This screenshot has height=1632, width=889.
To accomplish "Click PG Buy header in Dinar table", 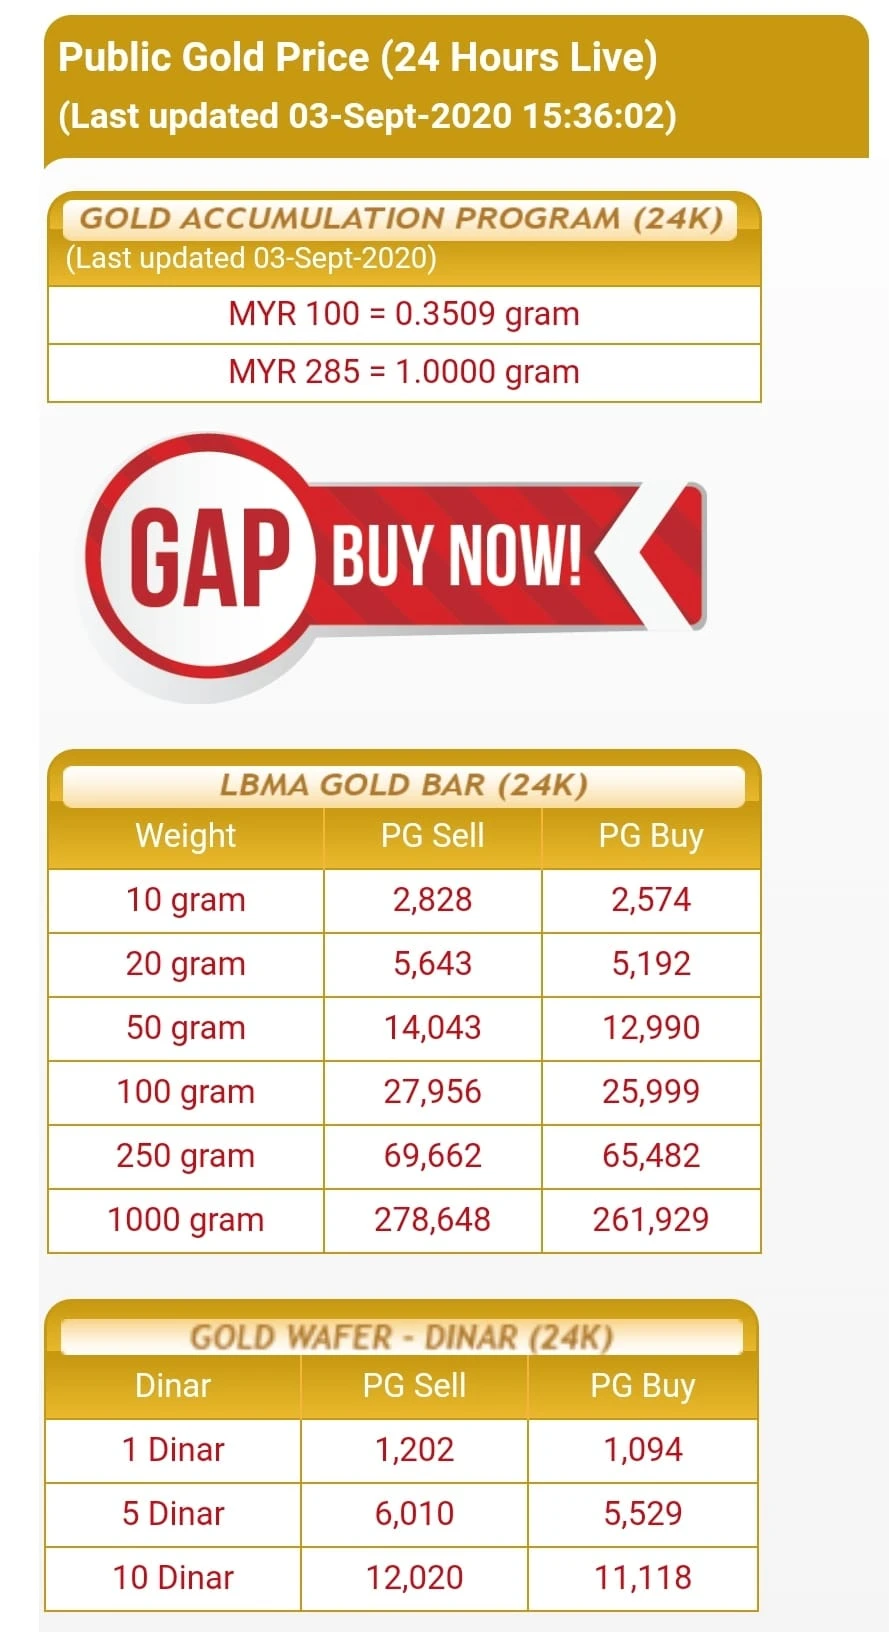I will click(642, 1386).
